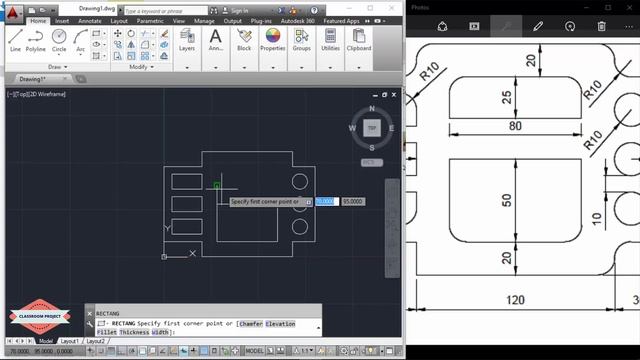The width and height of the screenshot is (640, 360).
Task: Click the Help question mark icon
Action: (314, 11)
